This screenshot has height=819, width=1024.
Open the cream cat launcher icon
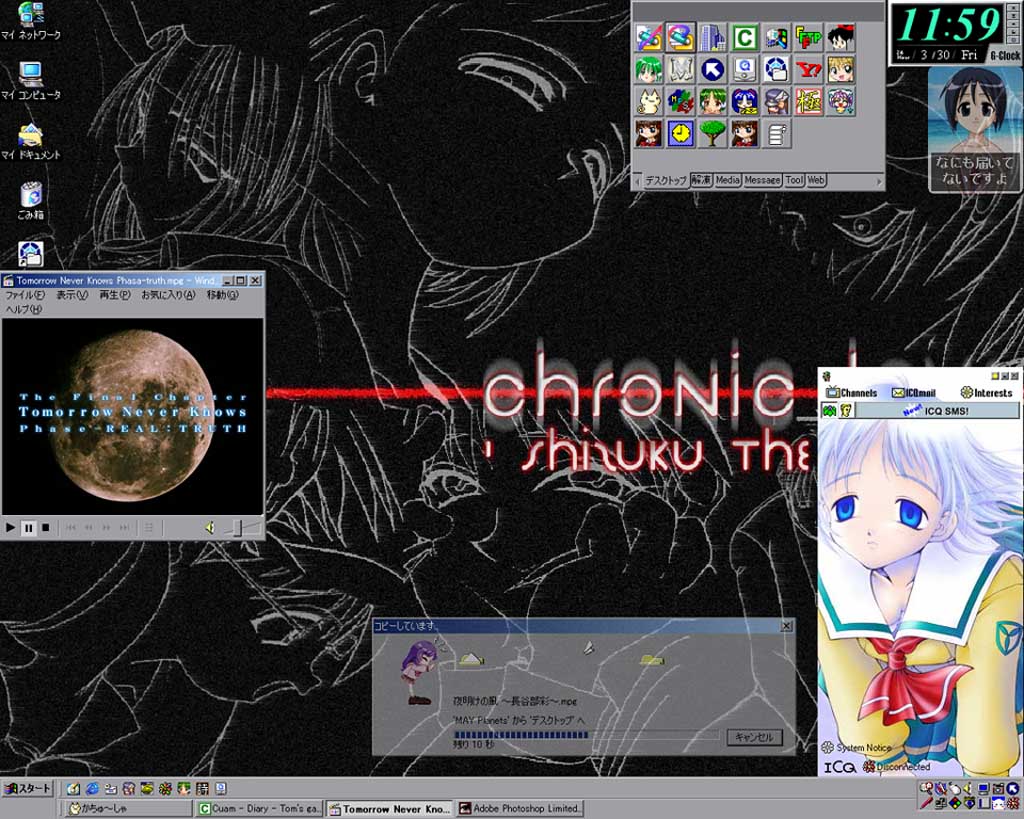[648, 101]
